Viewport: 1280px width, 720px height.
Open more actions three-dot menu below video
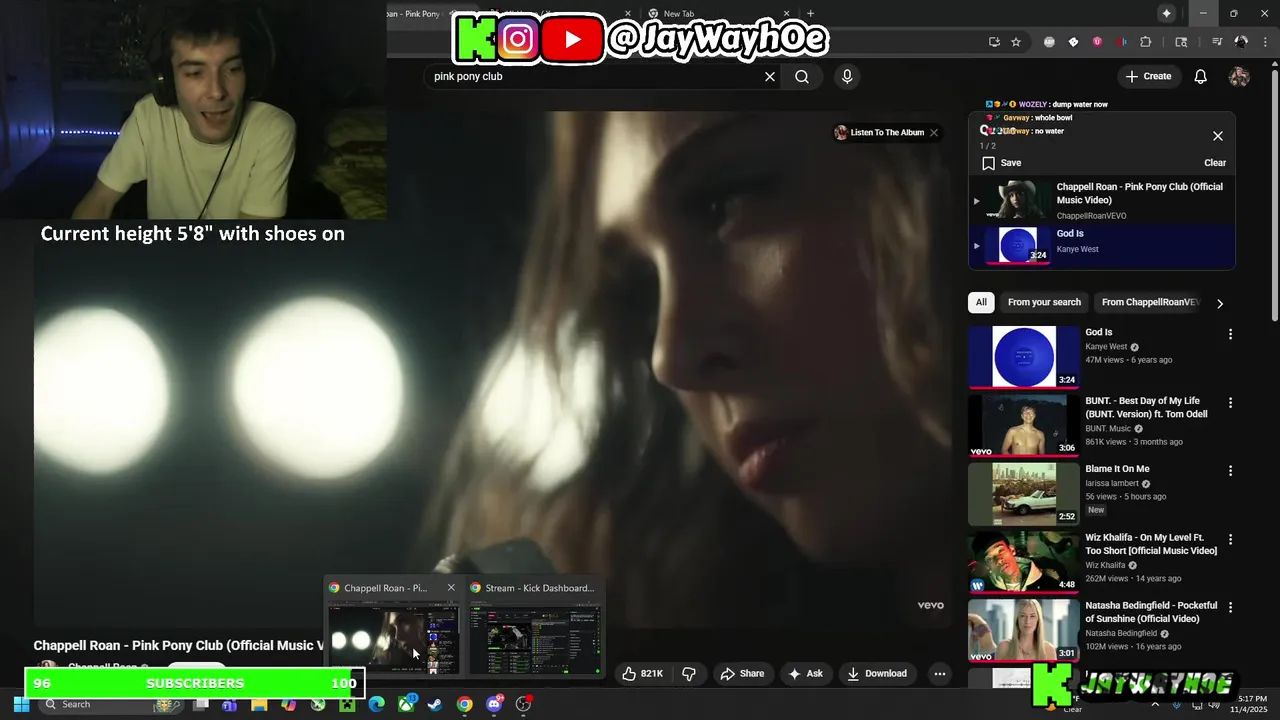940,674
